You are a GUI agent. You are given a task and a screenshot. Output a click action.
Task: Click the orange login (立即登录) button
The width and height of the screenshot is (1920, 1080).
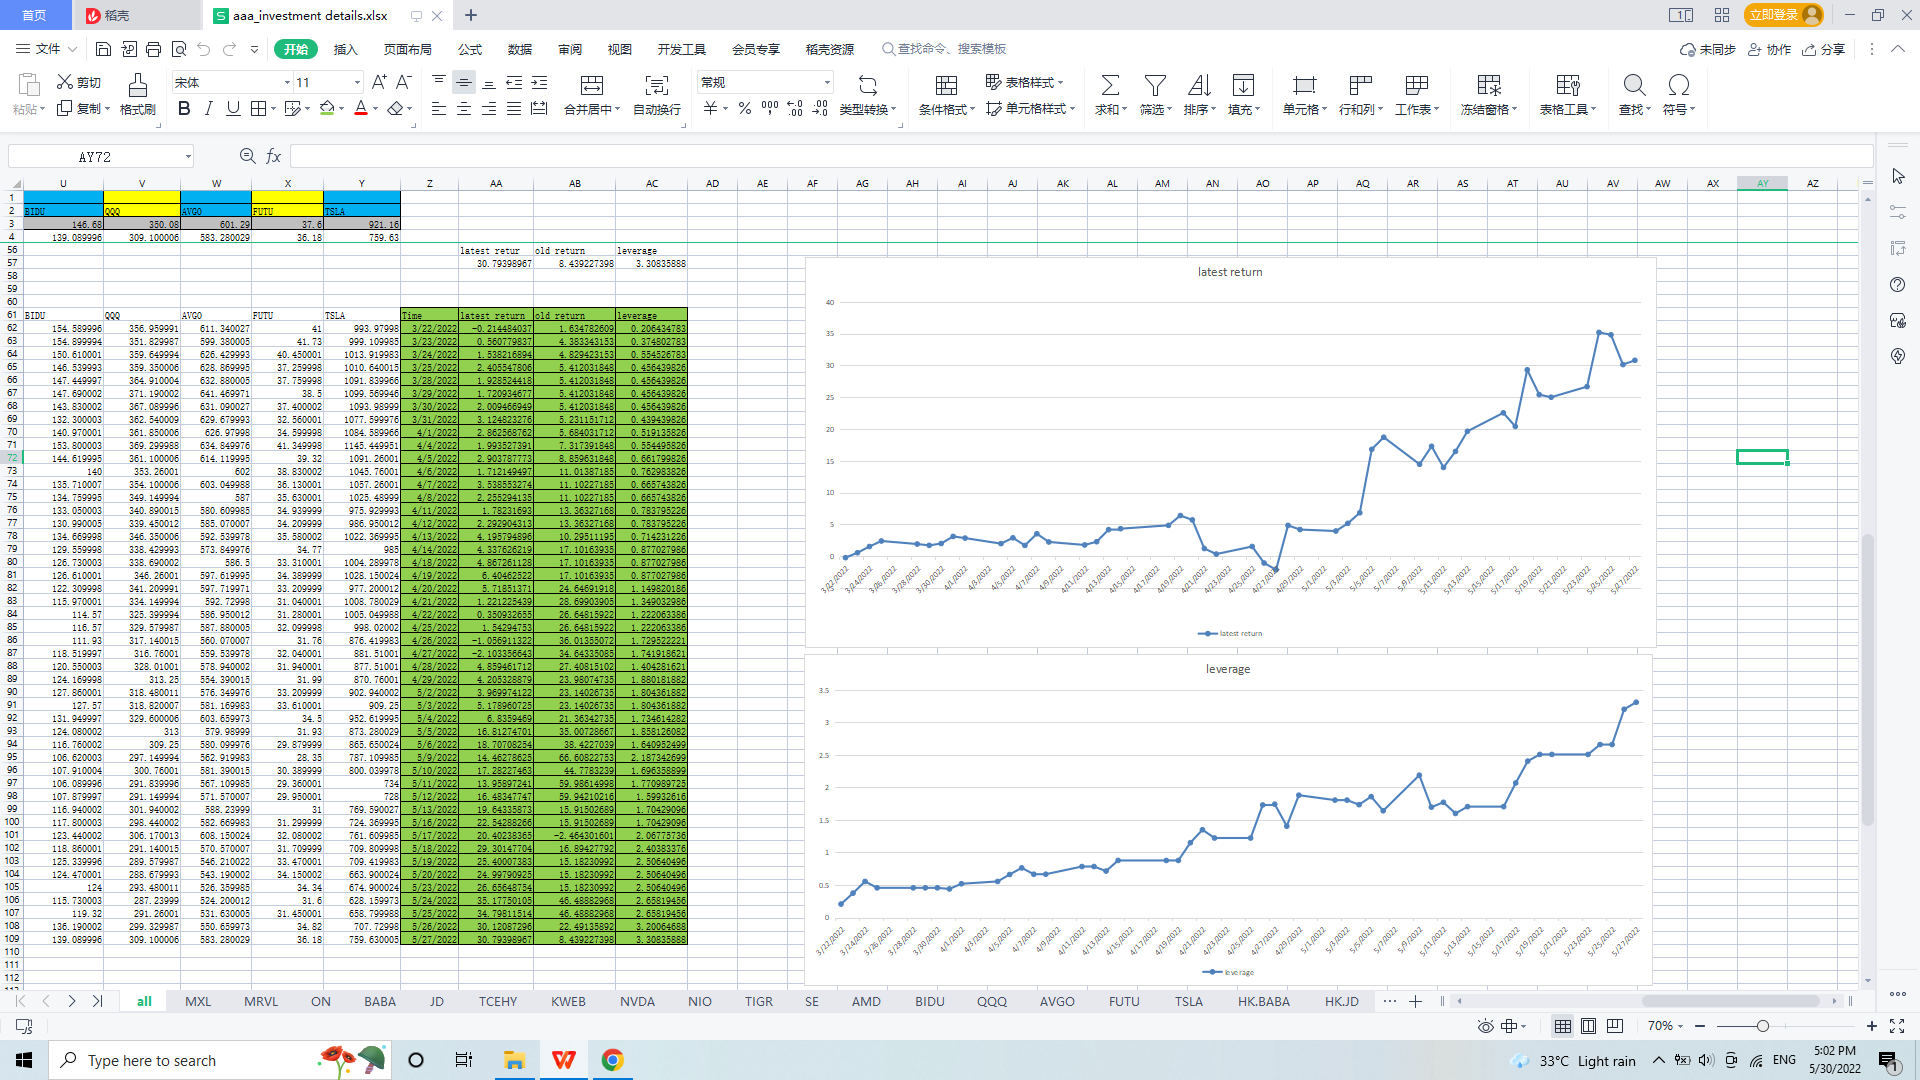[1783, 15]
